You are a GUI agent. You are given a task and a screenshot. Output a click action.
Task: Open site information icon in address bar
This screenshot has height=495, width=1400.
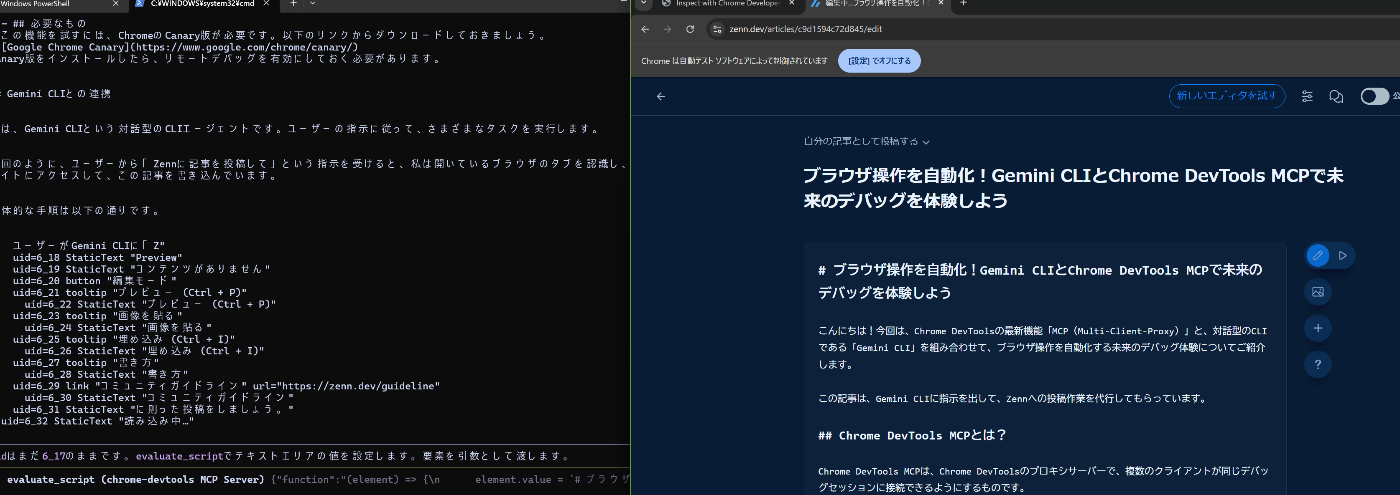pyautogui.click(x=717, y=29)
